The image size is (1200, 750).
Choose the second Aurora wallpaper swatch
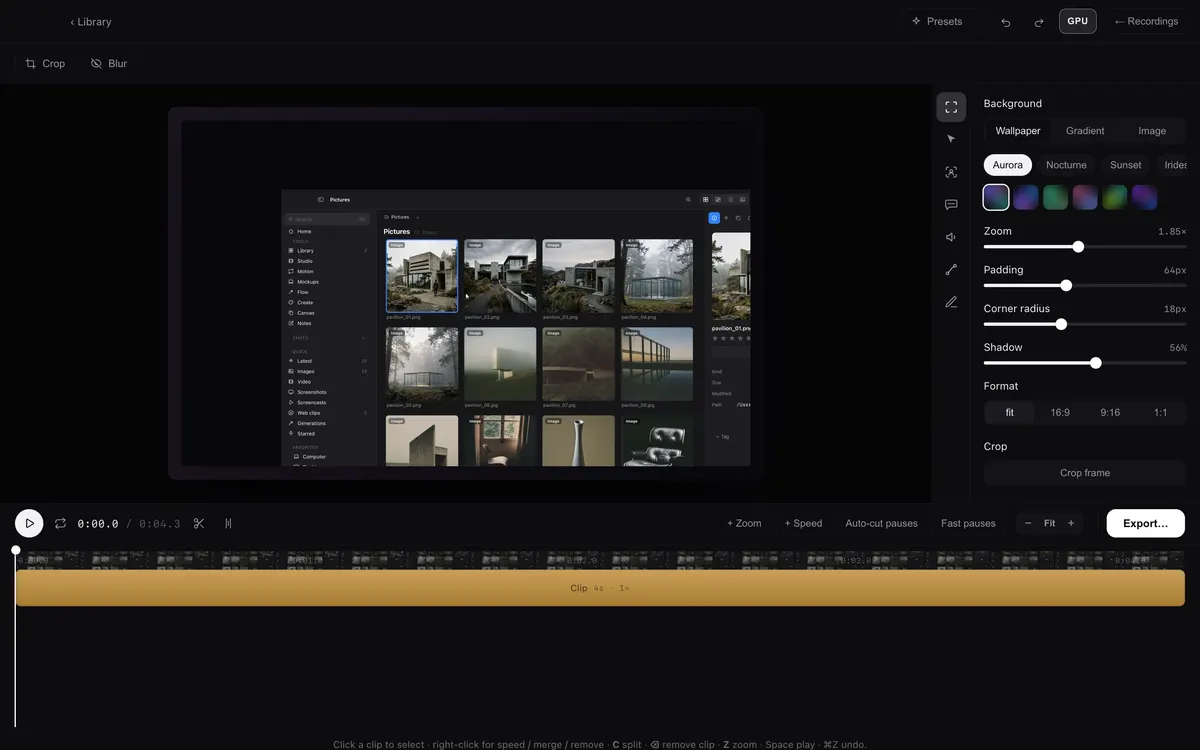click(x=1026, y=197)
